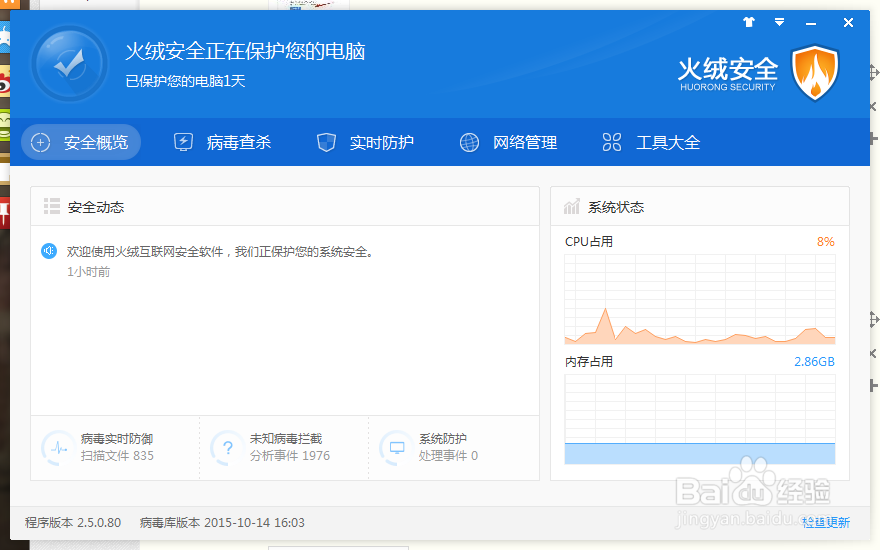Click the 1小时前 timestamp
Screen dimensions: 880x550
click(x=89, y=272)
